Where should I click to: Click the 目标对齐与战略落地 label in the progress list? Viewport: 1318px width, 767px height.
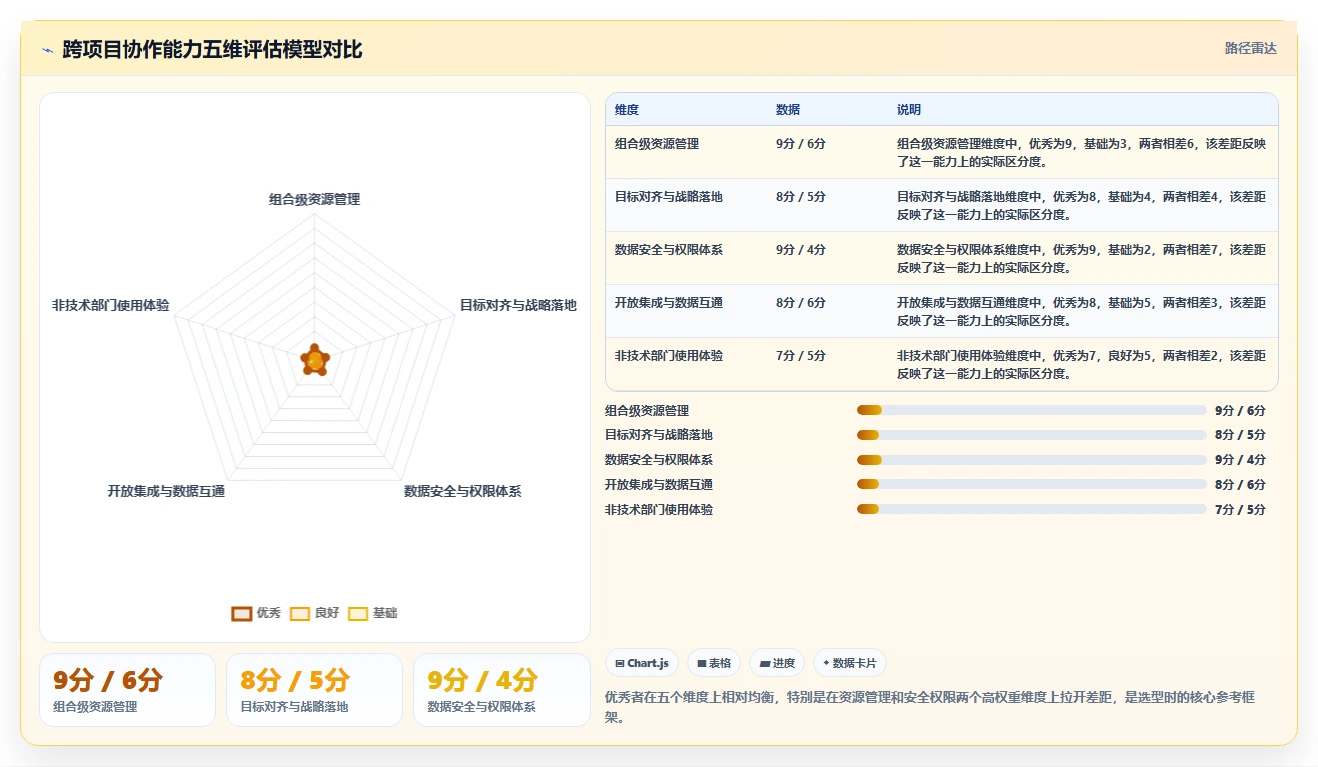(x=659, y=435)
